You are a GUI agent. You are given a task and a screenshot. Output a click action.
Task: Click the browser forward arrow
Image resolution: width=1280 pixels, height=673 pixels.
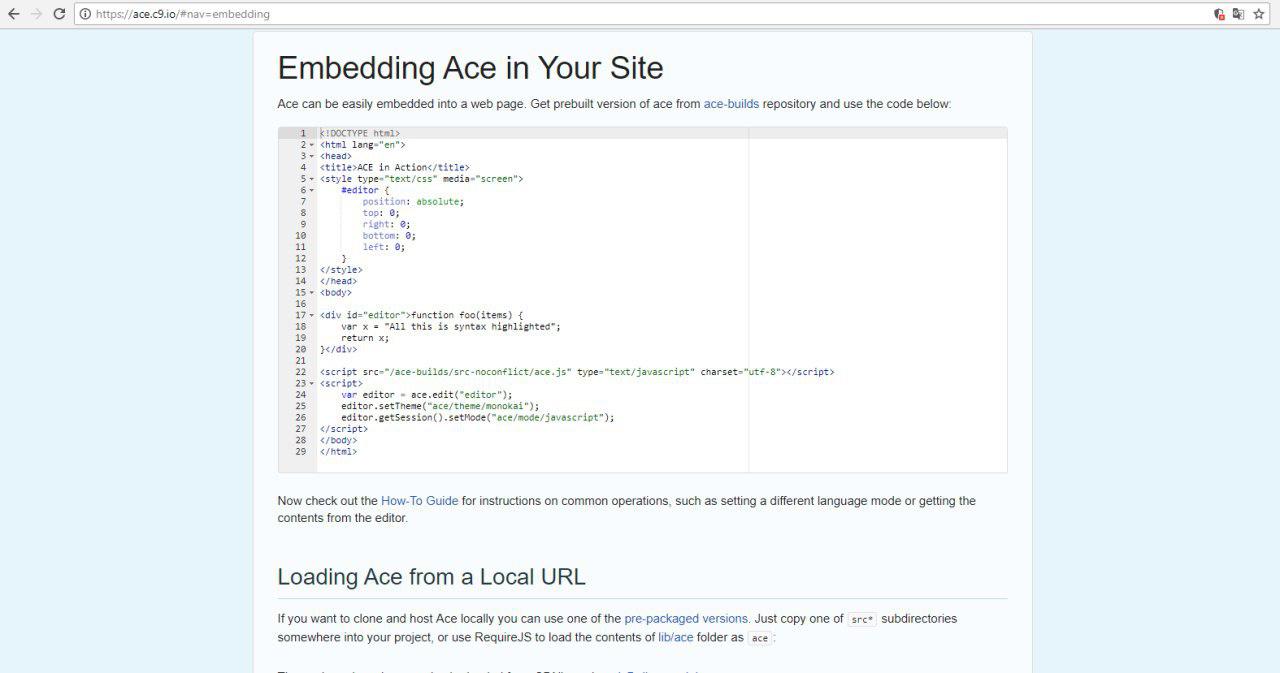click(x=36, y=14)
